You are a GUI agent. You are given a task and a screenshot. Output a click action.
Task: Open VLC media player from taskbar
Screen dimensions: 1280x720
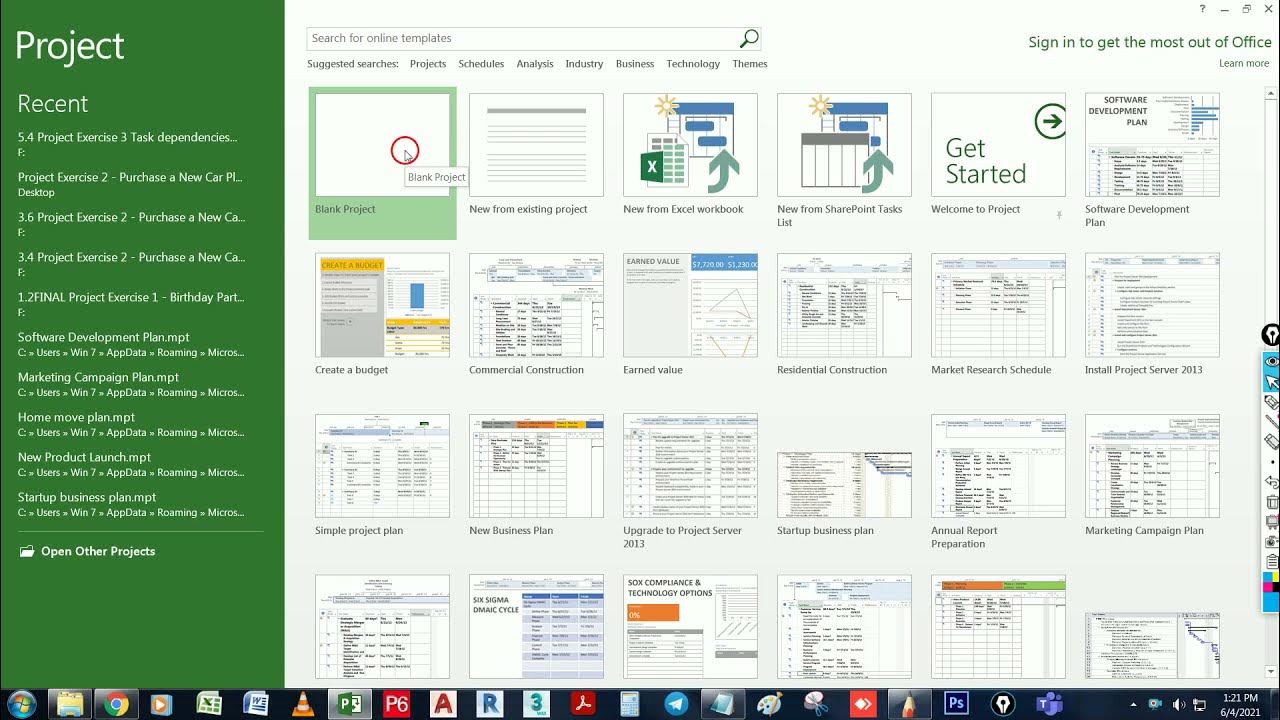pyautogui.click(x=302, y=704)
